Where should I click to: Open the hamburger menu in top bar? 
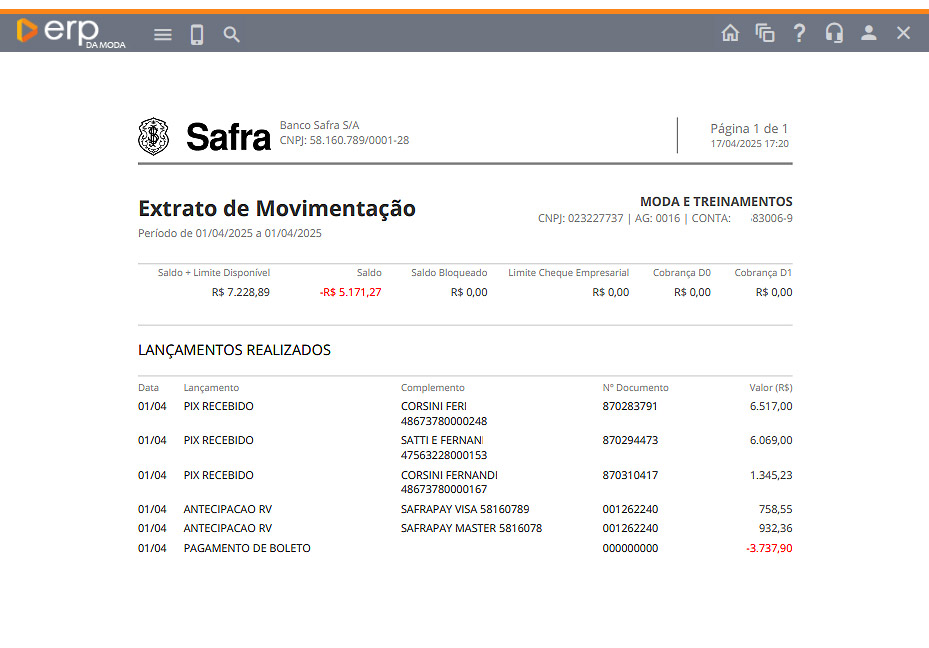pos(163,34)
